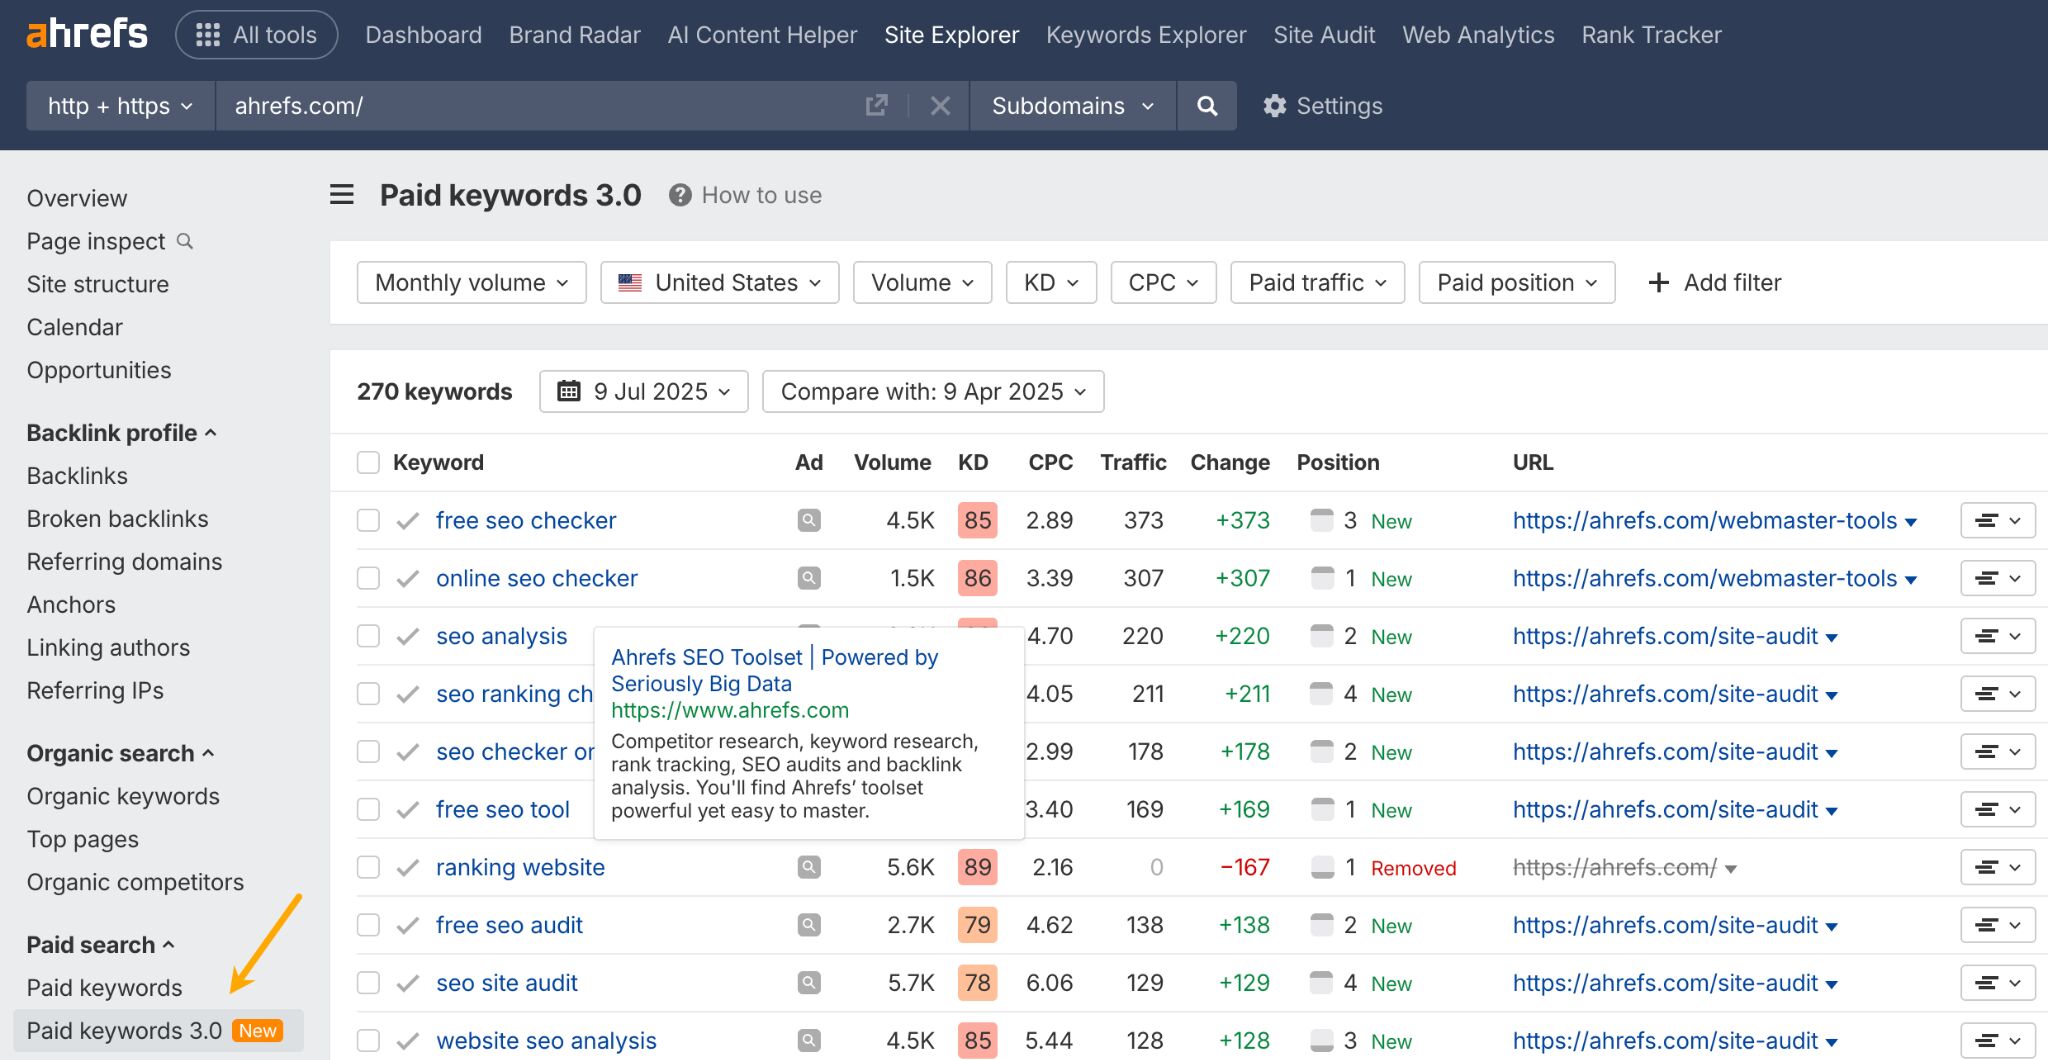Select all keywords via the header checkbox
The image size is (2048, 1060).
pyautogui.click(x=368, y=462)
